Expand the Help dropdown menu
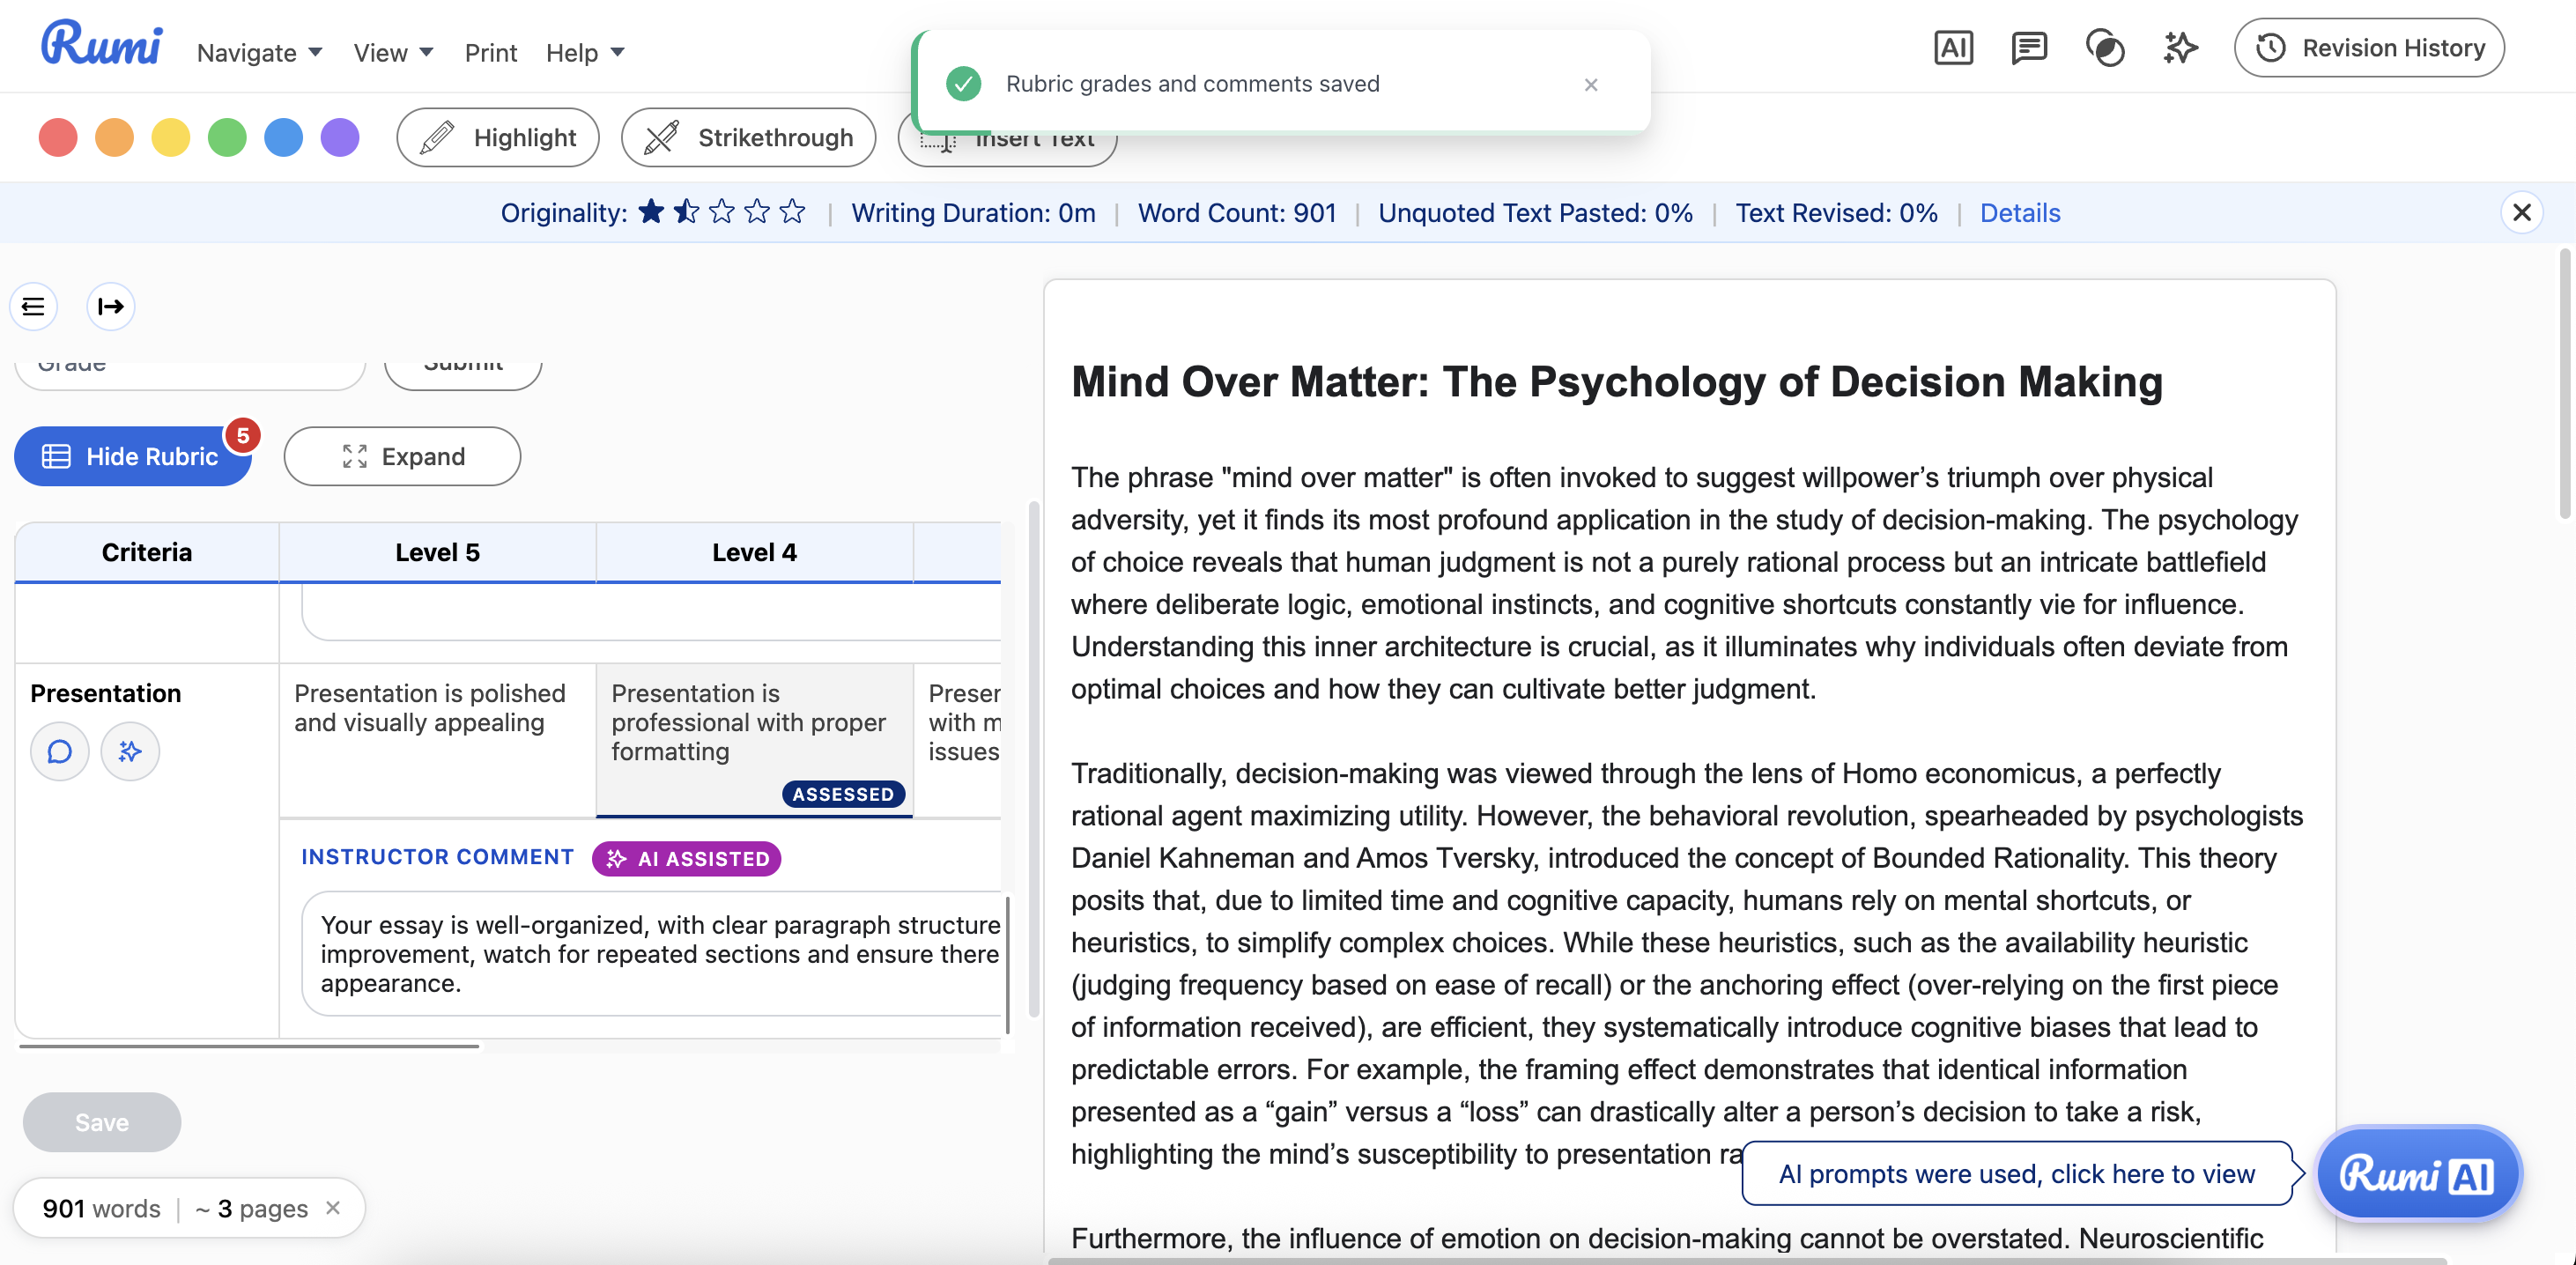 pos(585,52)
